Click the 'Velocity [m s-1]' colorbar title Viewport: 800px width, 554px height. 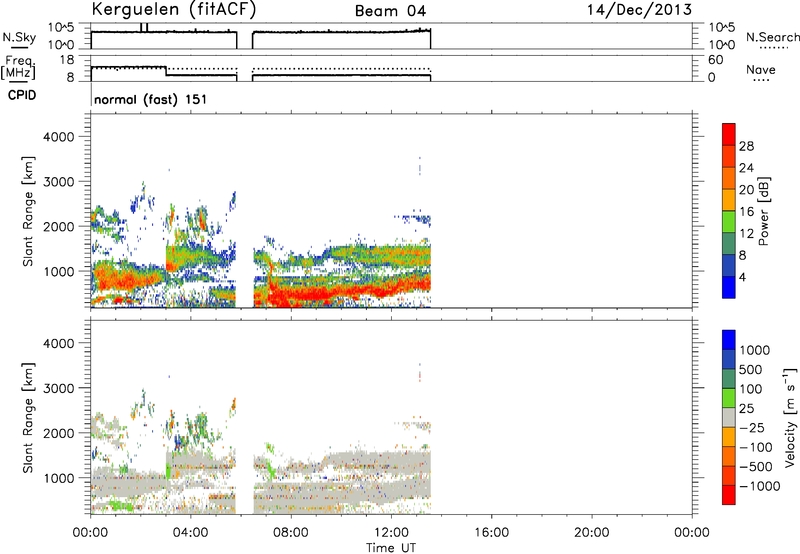790,417
